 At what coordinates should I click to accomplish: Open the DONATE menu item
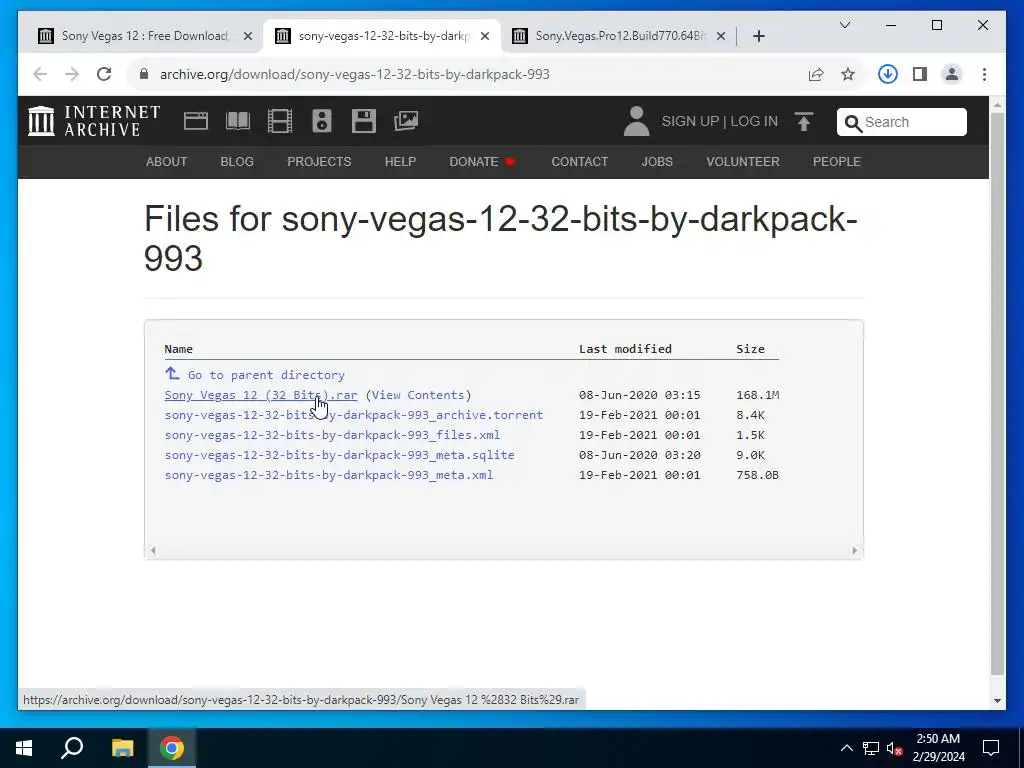pyautogui.click(x=483, y=161)
